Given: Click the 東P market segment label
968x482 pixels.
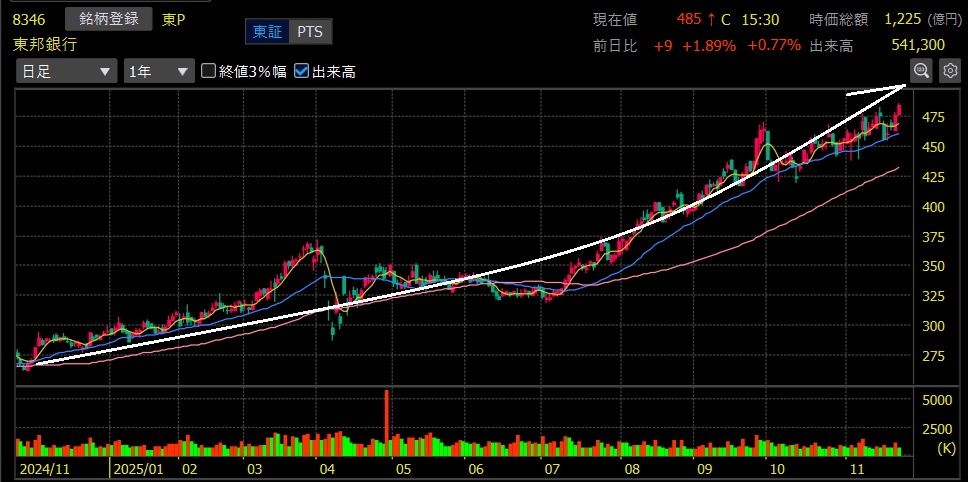Looking at the screenshot, I should coord(174,19).
